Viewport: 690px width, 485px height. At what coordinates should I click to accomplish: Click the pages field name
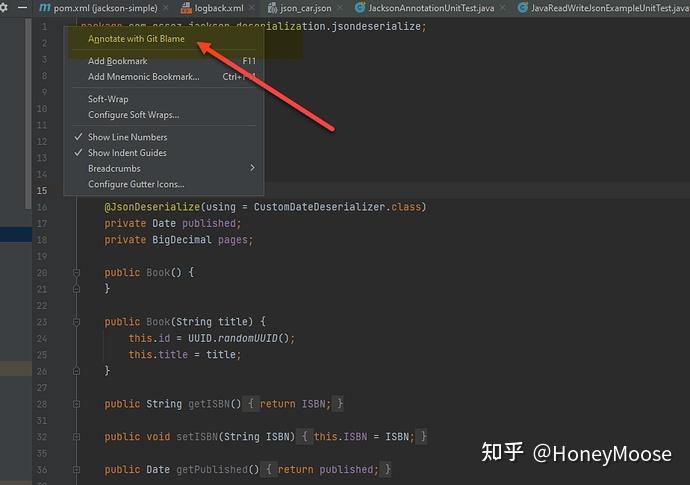click(x=233, y=240)
